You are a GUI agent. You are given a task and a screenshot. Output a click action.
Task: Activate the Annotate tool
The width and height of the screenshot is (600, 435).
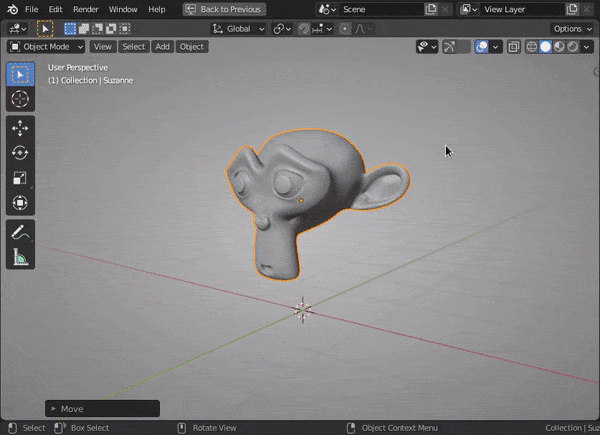pos(20,232)
